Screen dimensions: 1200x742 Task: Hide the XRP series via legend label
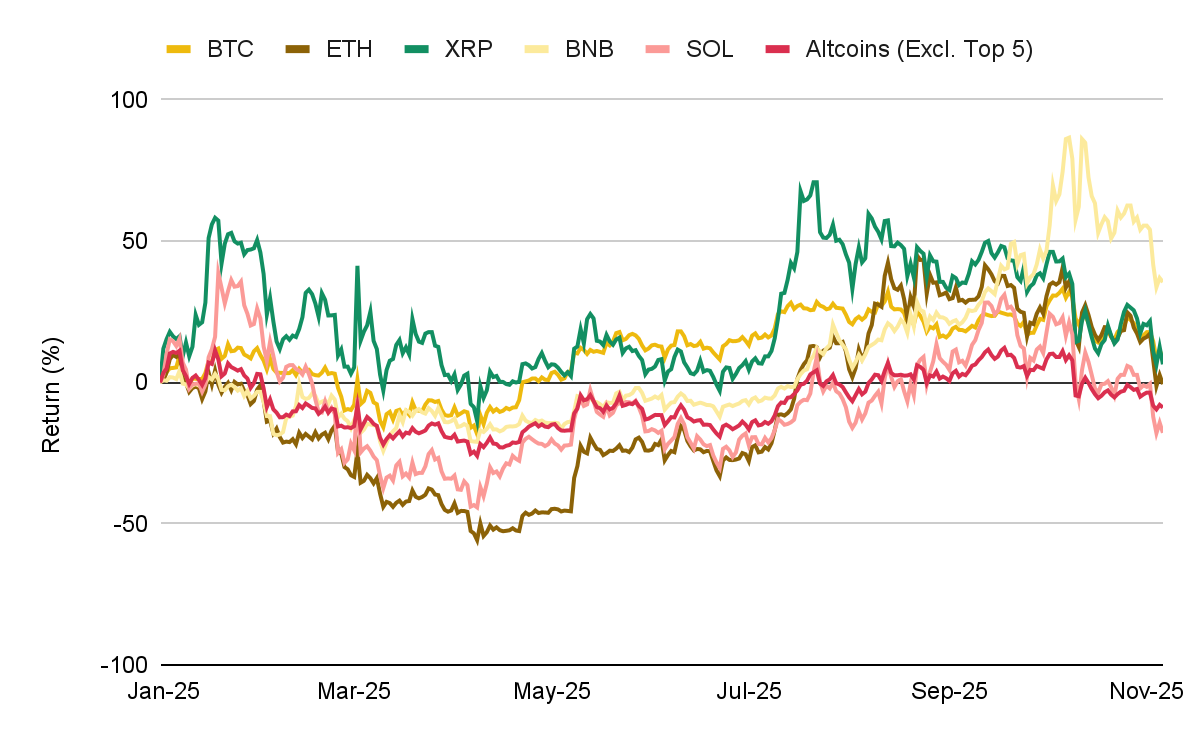click(468, 49)
